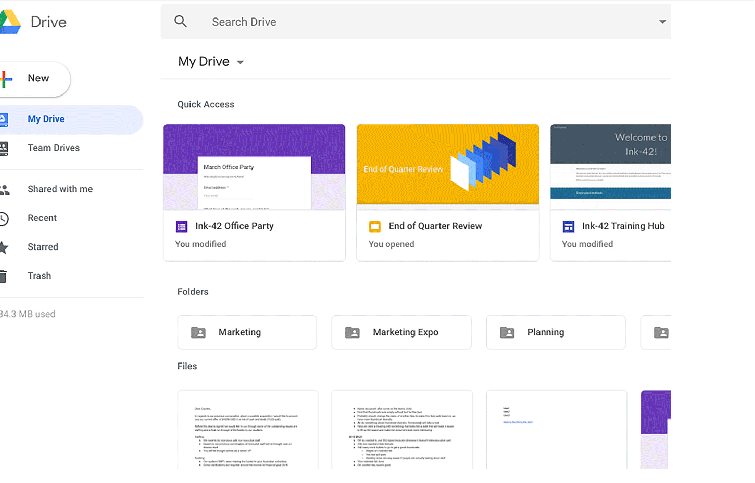
Task: Expand the search options dropdown arrow
Action: (662, 21)
